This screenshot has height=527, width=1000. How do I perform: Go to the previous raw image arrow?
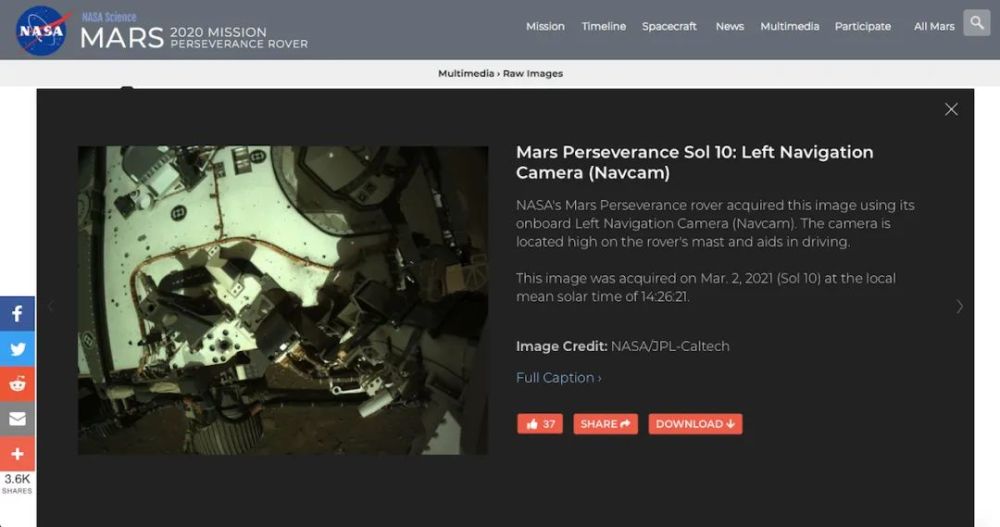(x=51, y=307)
